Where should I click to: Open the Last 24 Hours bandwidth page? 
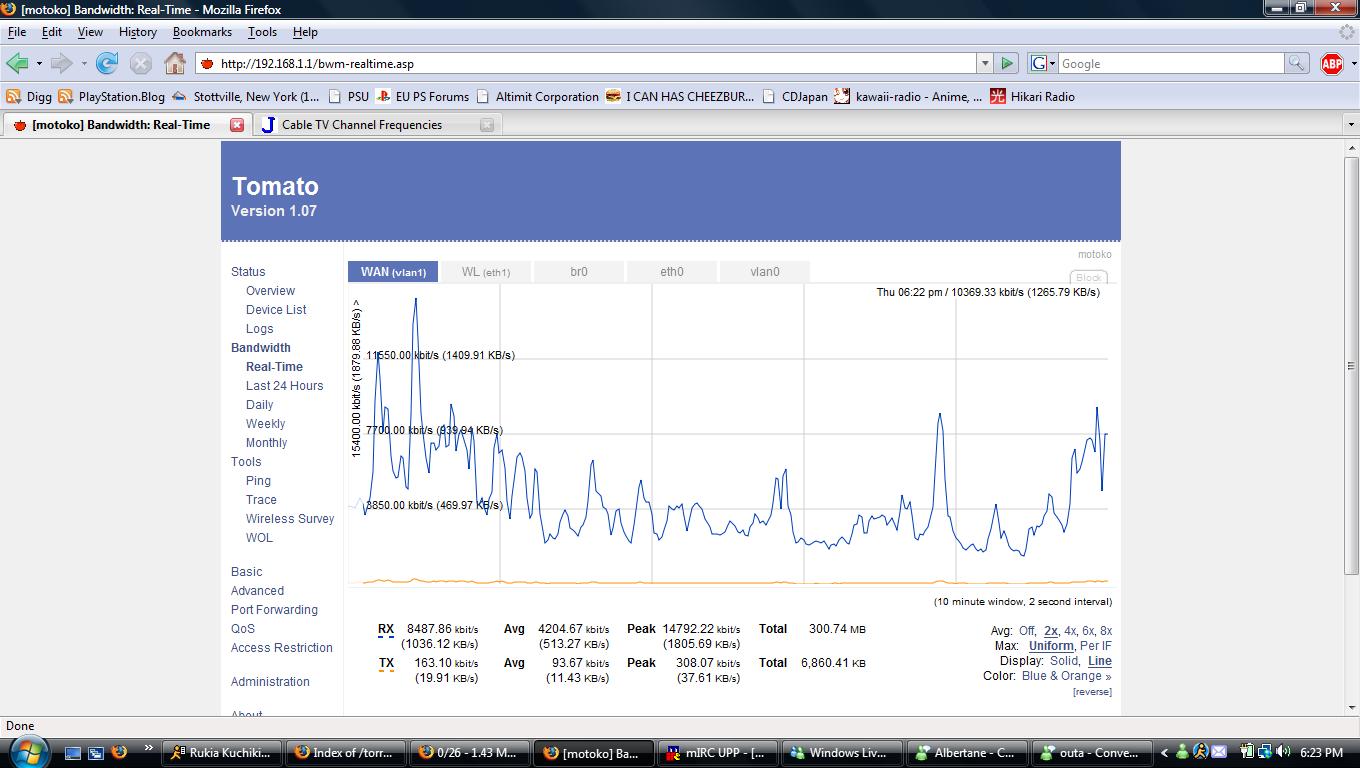click(x=284, y=386)
